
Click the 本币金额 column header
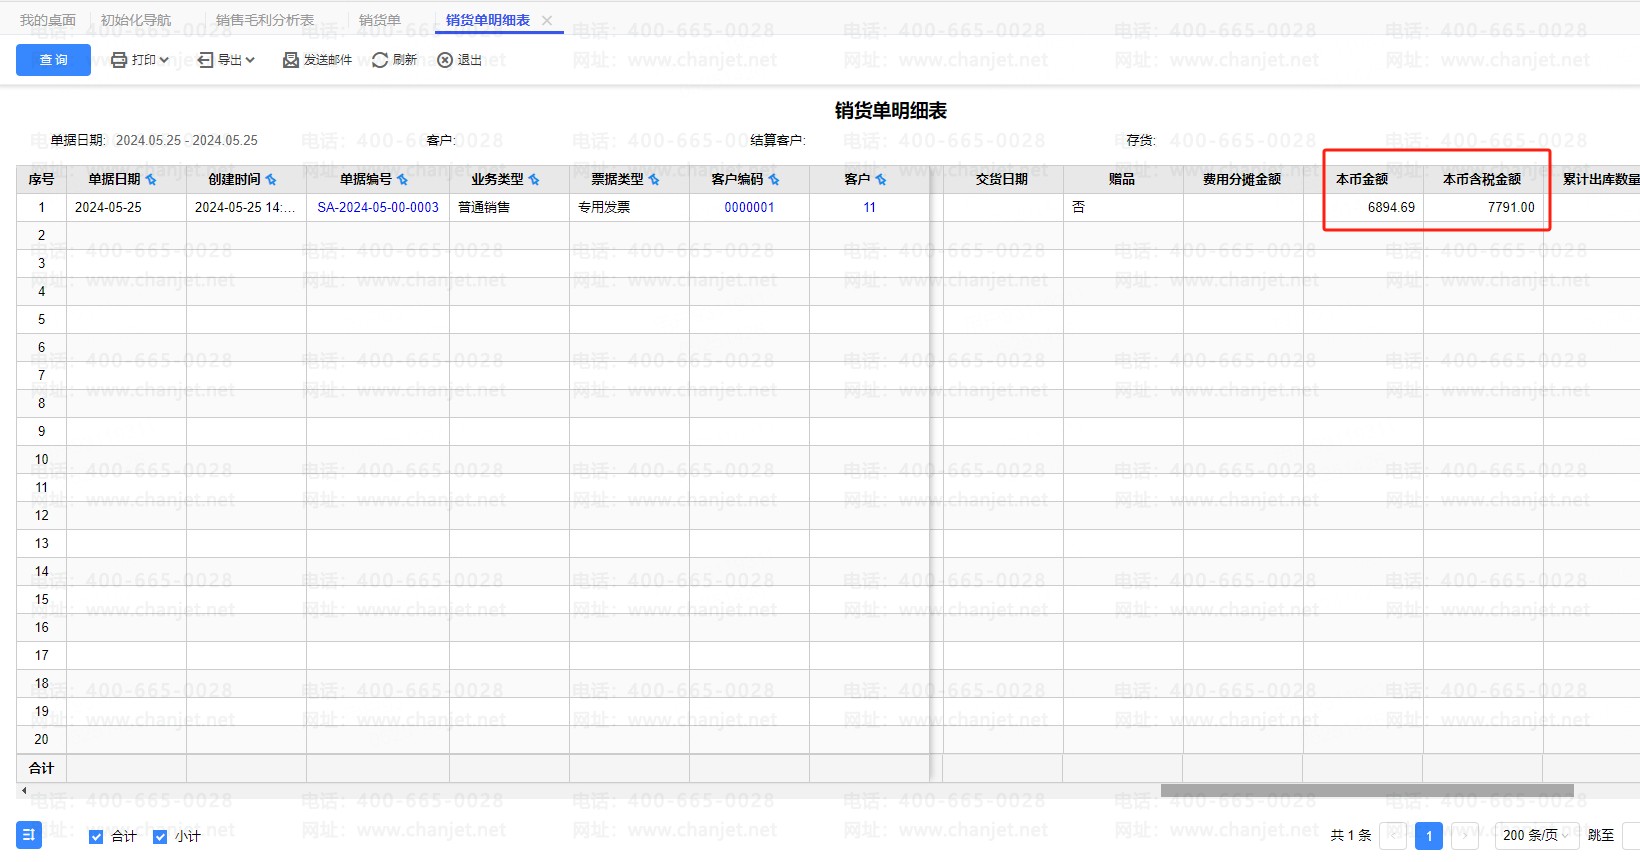[x=1362, y=179]
